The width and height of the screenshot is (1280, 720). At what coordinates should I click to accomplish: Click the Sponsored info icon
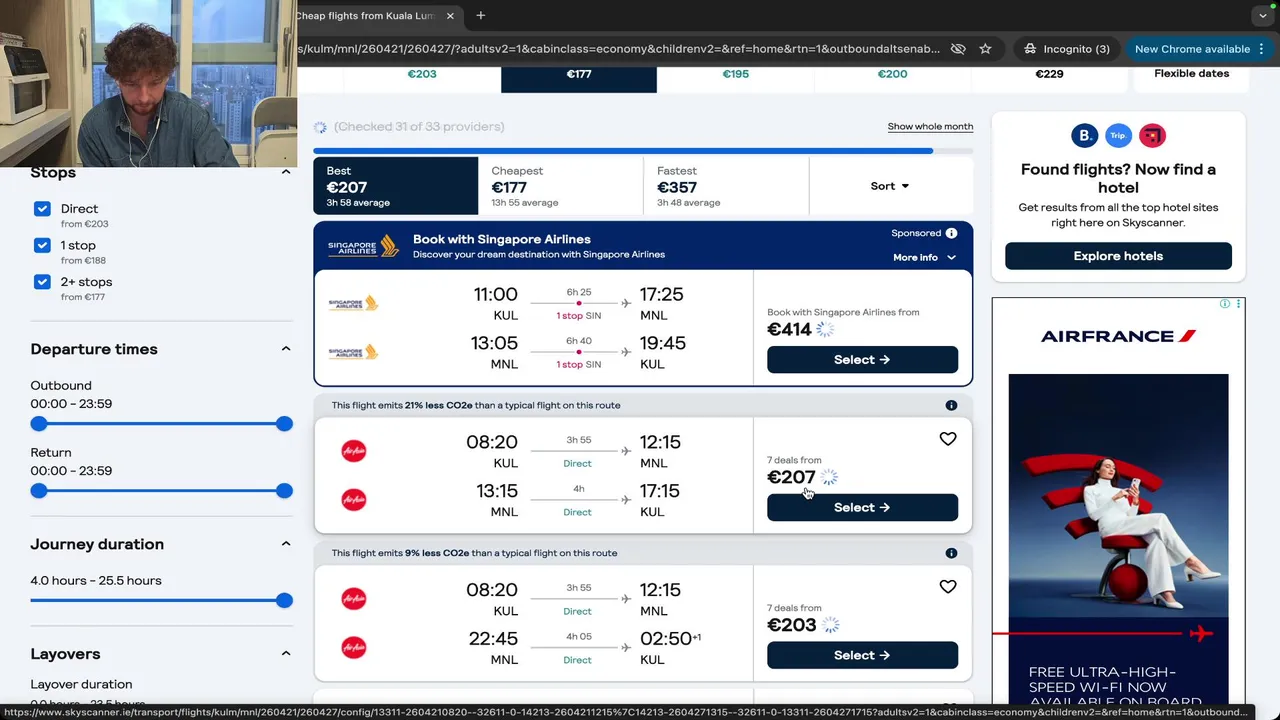click(x=951, y=233)
